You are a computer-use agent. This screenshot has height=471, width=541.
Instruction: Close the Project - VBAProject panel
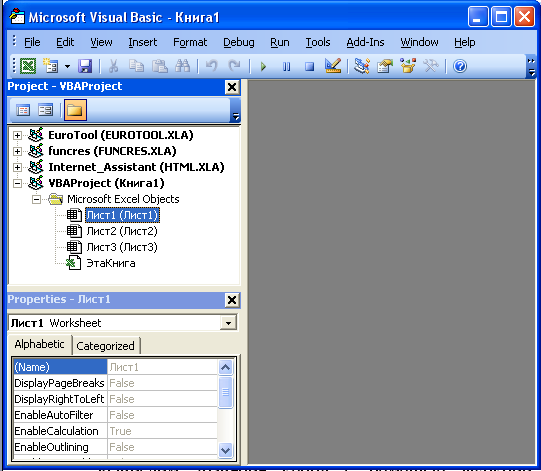pos(232,87)
